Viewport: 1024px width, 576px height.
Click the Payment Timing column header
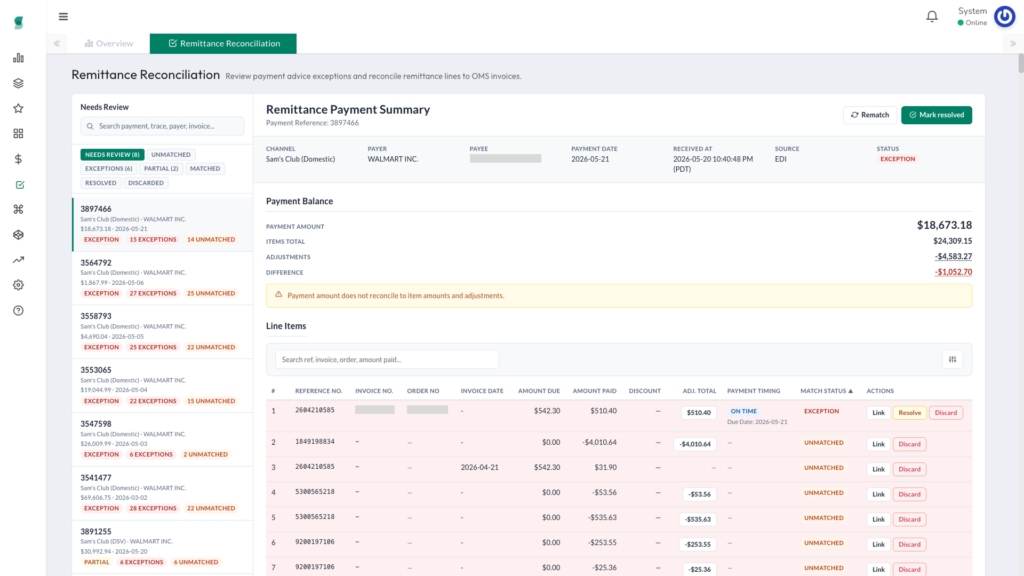click(754, 391)
